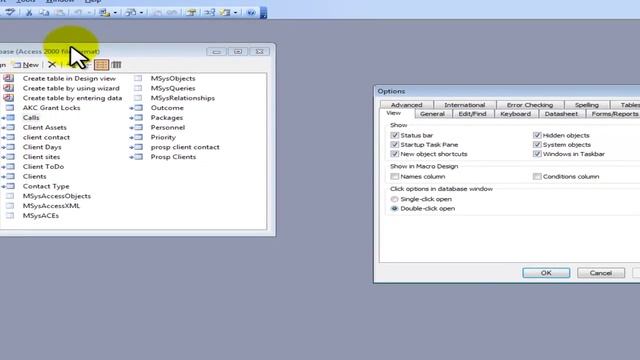Click the Undo arrow toolbar icon
Image resolution: width=640 pixels, height=360 pixels.
pos(78,13)
